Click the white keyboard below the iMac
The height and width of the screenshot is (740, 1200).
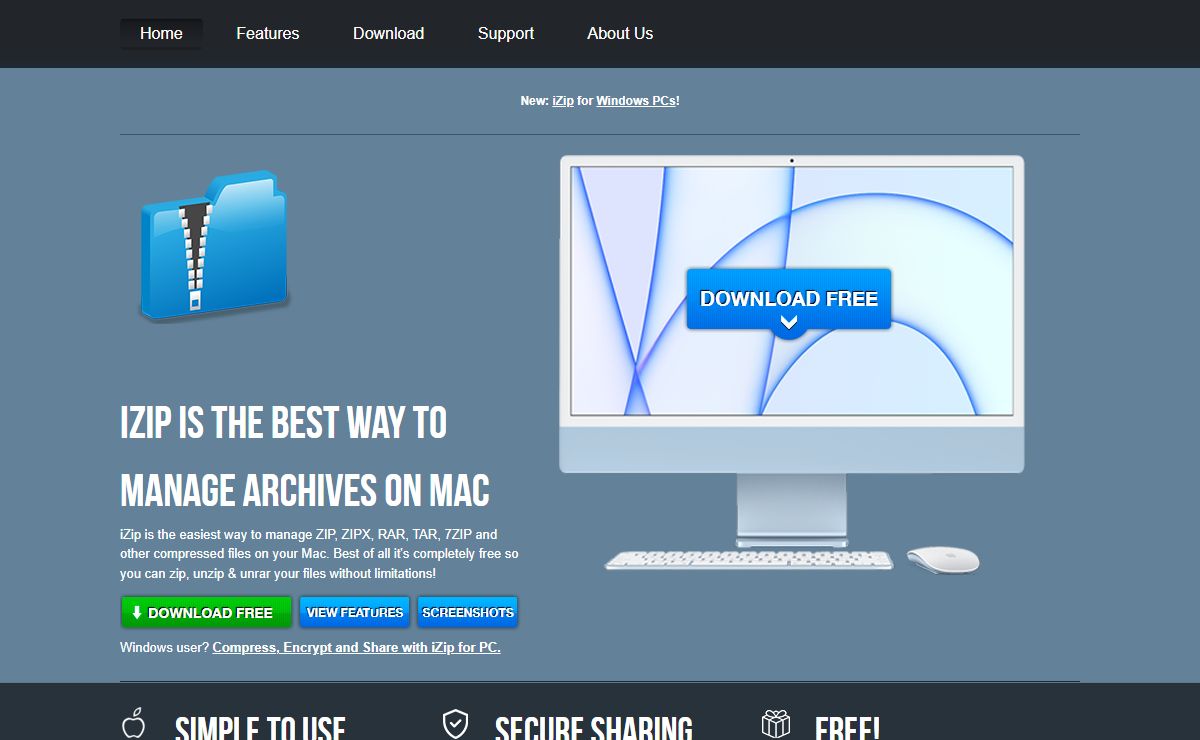coord(749,560)
